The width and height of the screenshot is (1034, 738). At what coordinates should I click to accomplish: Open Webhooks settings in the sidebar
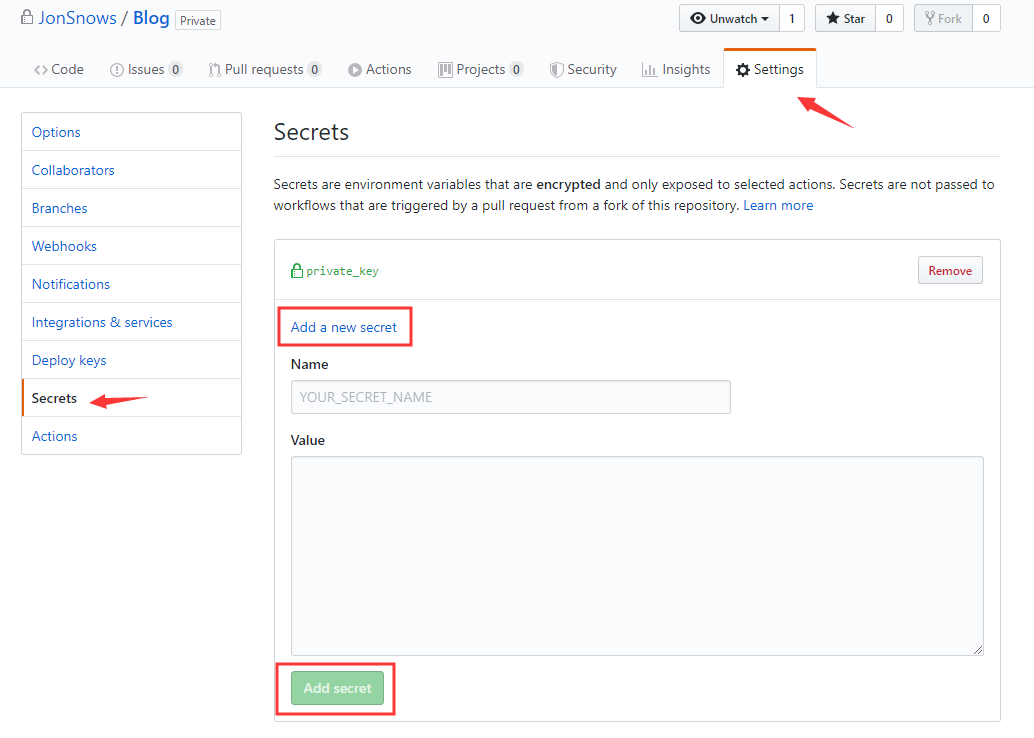(x=64, y=246)
